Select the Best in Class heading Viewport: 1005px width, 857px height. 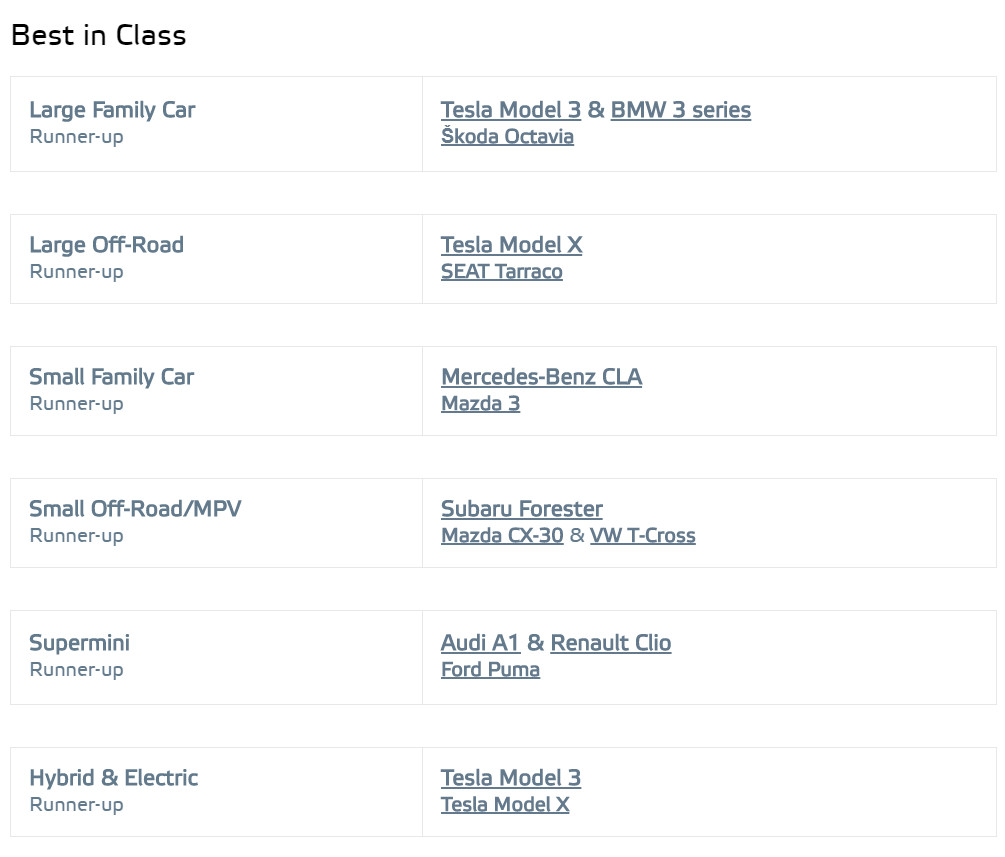tap(99, 35)
